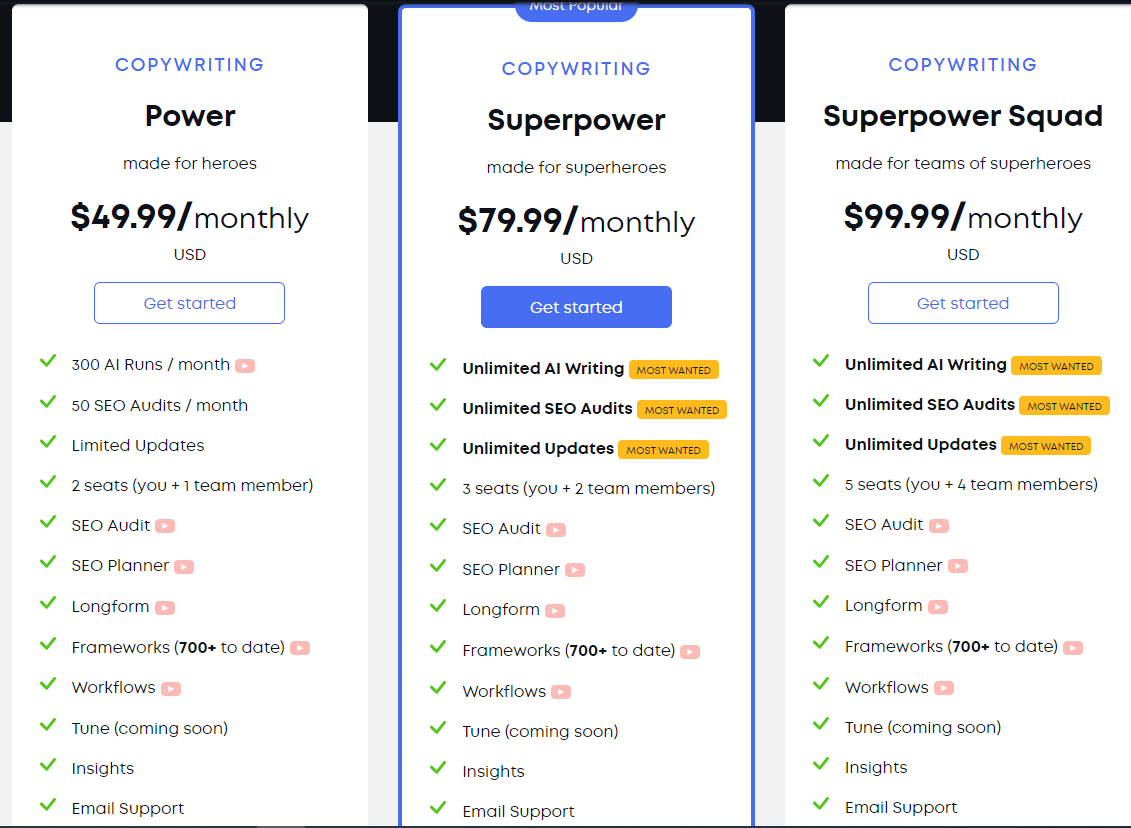Screen dimensions: 1131x828
Task: Click Get started under Power plan
Action: tap(189, 303)
